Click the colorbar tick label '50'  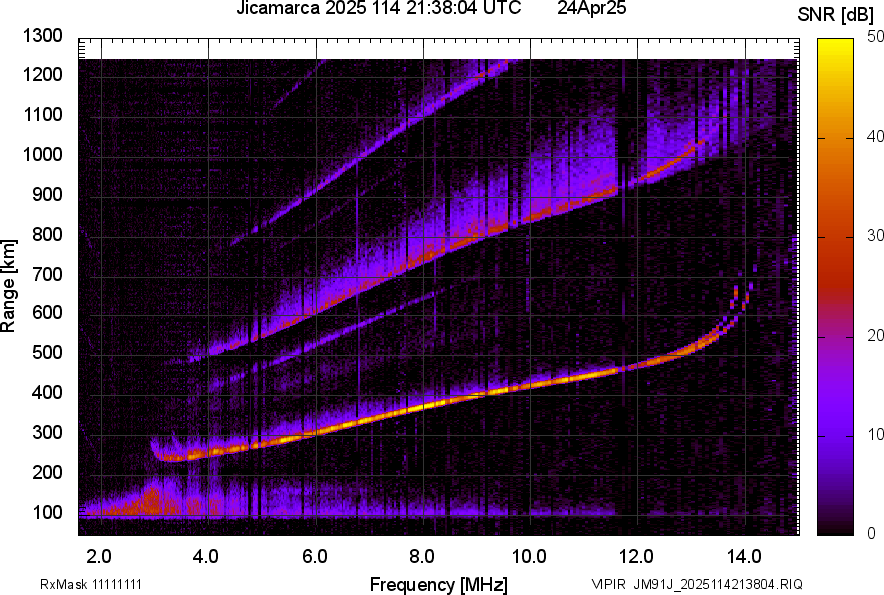(x=875, y=37)
